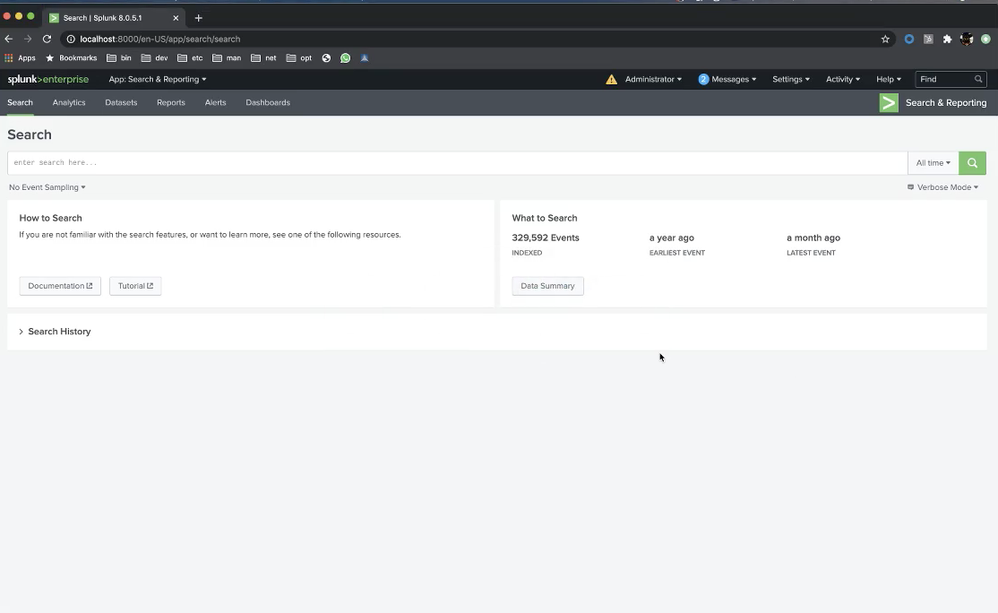Viewport: 998px width, 613px height.
Task: Open the Chrome extensions puzzle icon
Action: click(947, 39)
